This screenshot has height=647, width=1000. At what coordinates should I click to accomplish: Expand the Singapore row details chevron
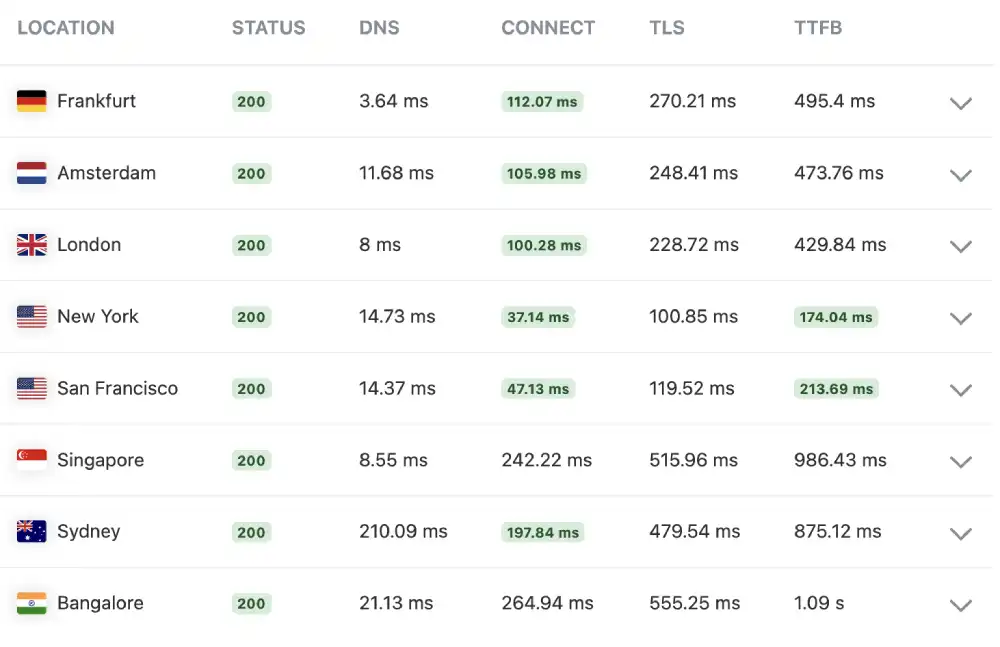coord(960,462)
